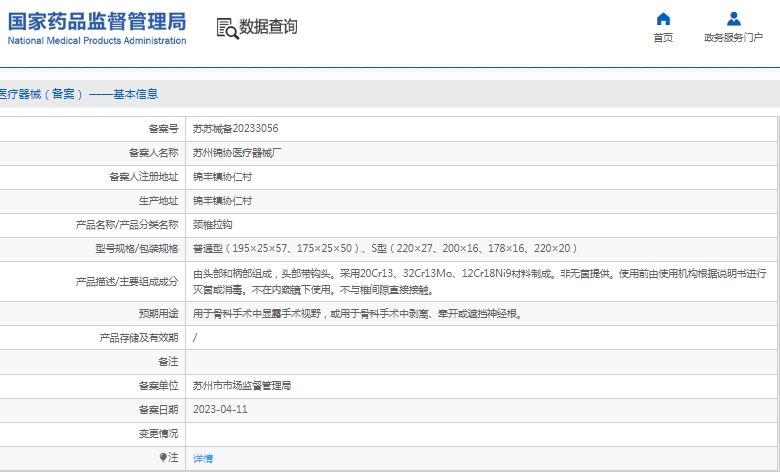Click the 型号规格/包装规格 label
Screen dimensions: 780x475
(137, 249)
